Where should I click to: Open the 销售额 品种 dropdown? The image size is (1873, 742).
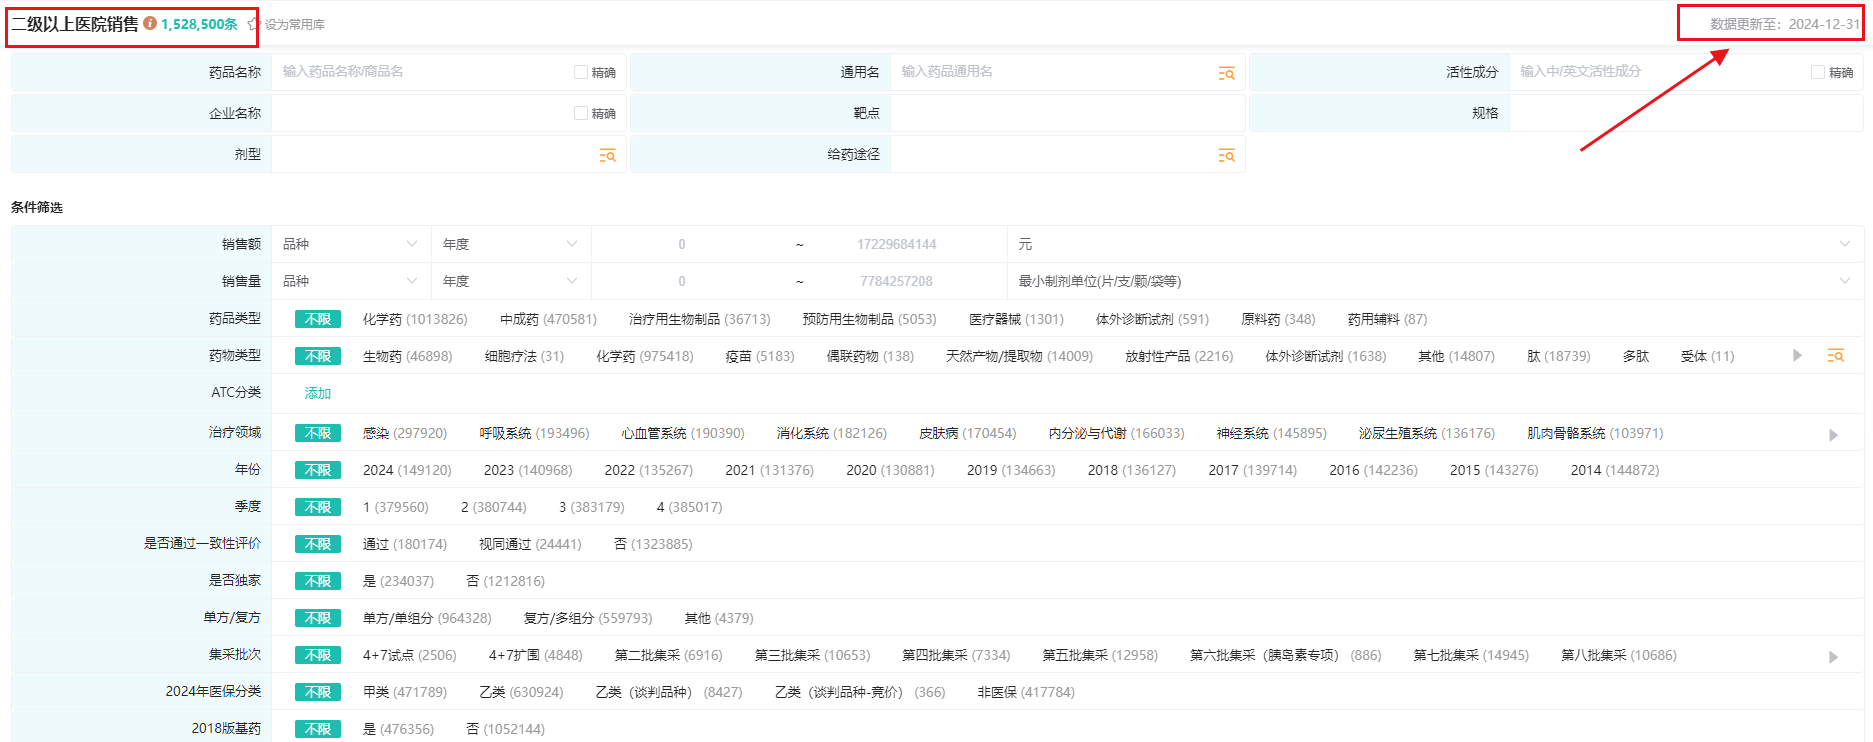click(350, 244)
